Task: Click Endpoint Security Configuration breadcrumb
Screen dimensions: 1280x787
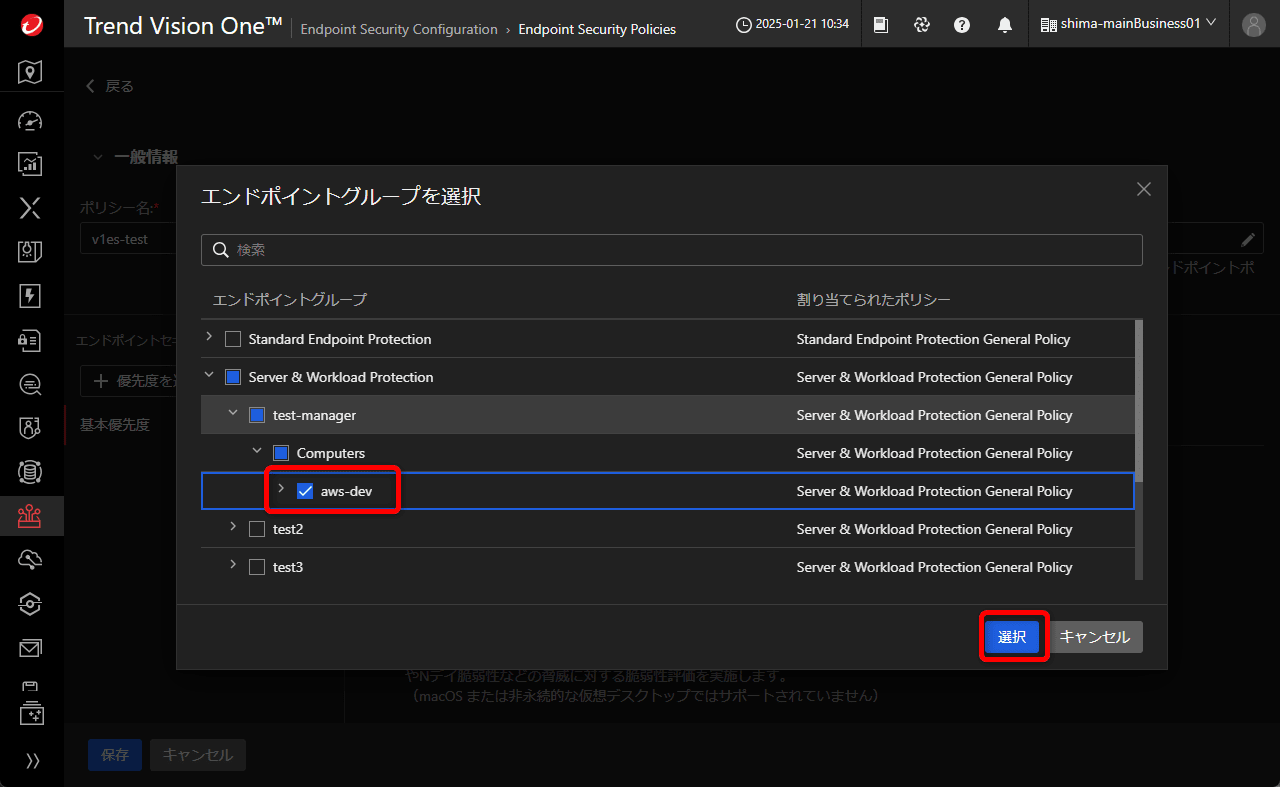Action: click(399, 30)
